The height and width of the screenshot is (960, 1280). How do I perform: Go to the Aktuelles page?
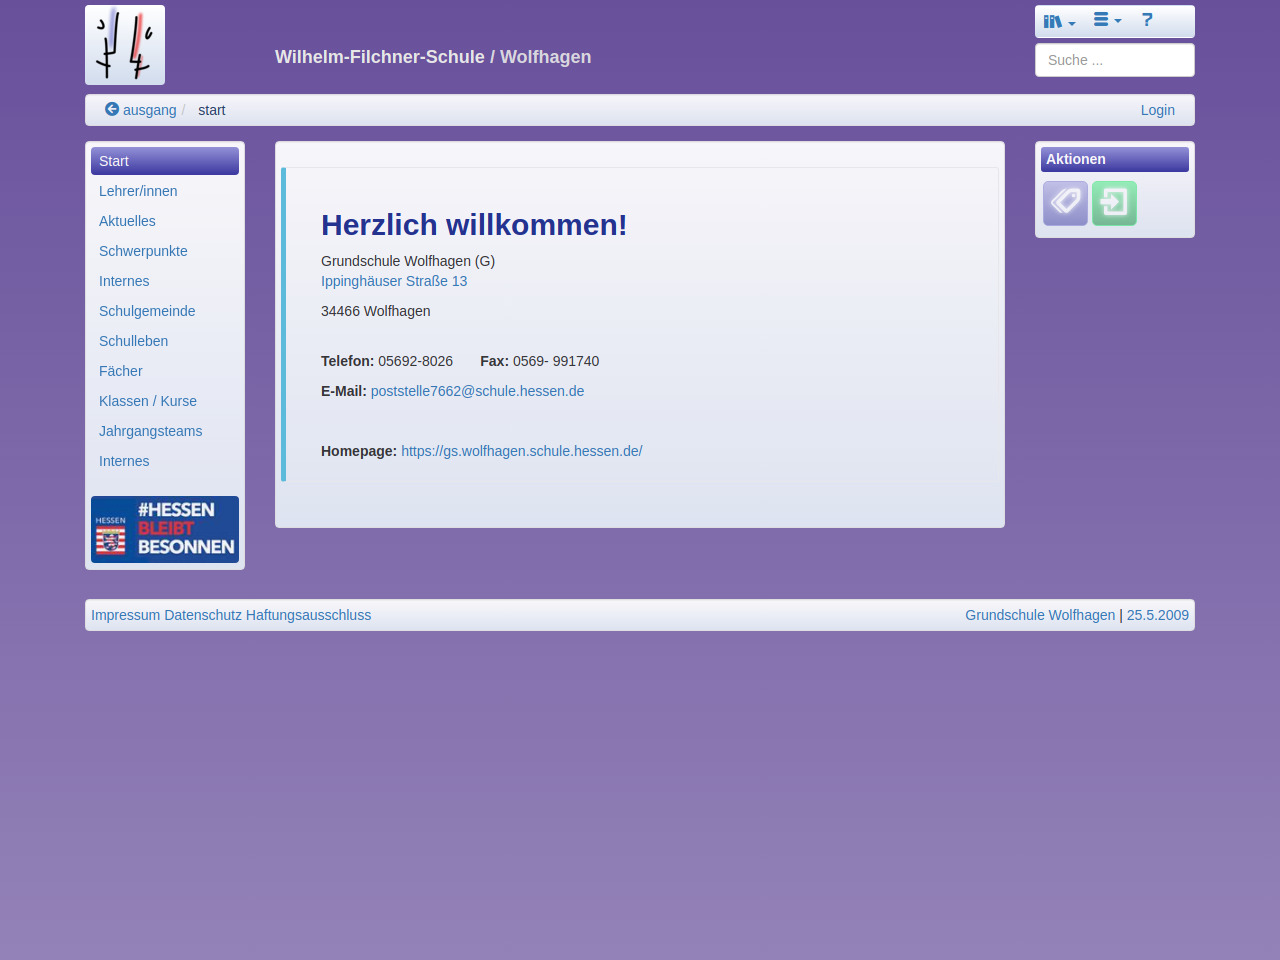[x=127, y=221]
